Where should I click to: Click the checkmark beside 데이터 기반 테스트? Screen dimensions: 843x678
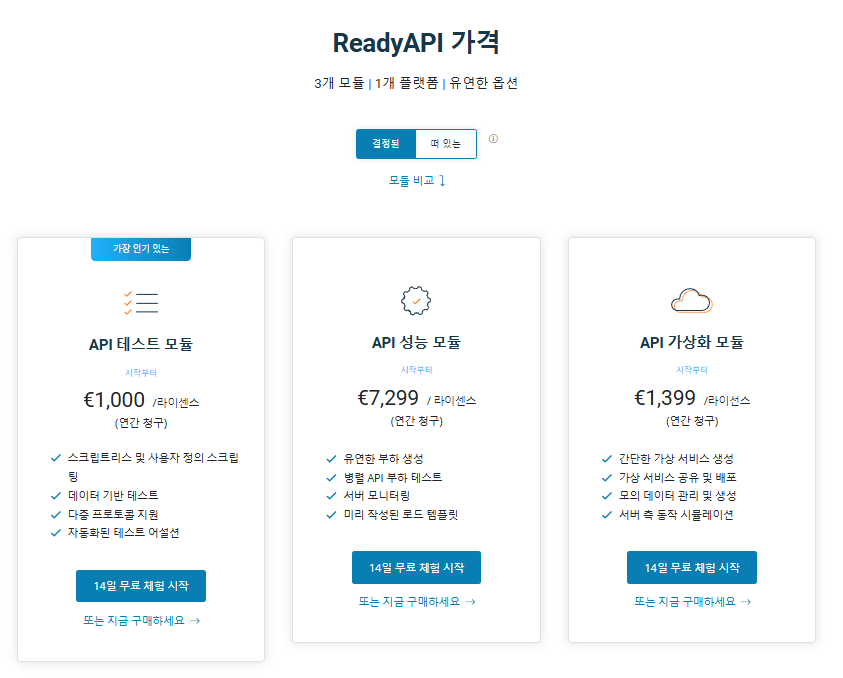click(x=56, y=496)
